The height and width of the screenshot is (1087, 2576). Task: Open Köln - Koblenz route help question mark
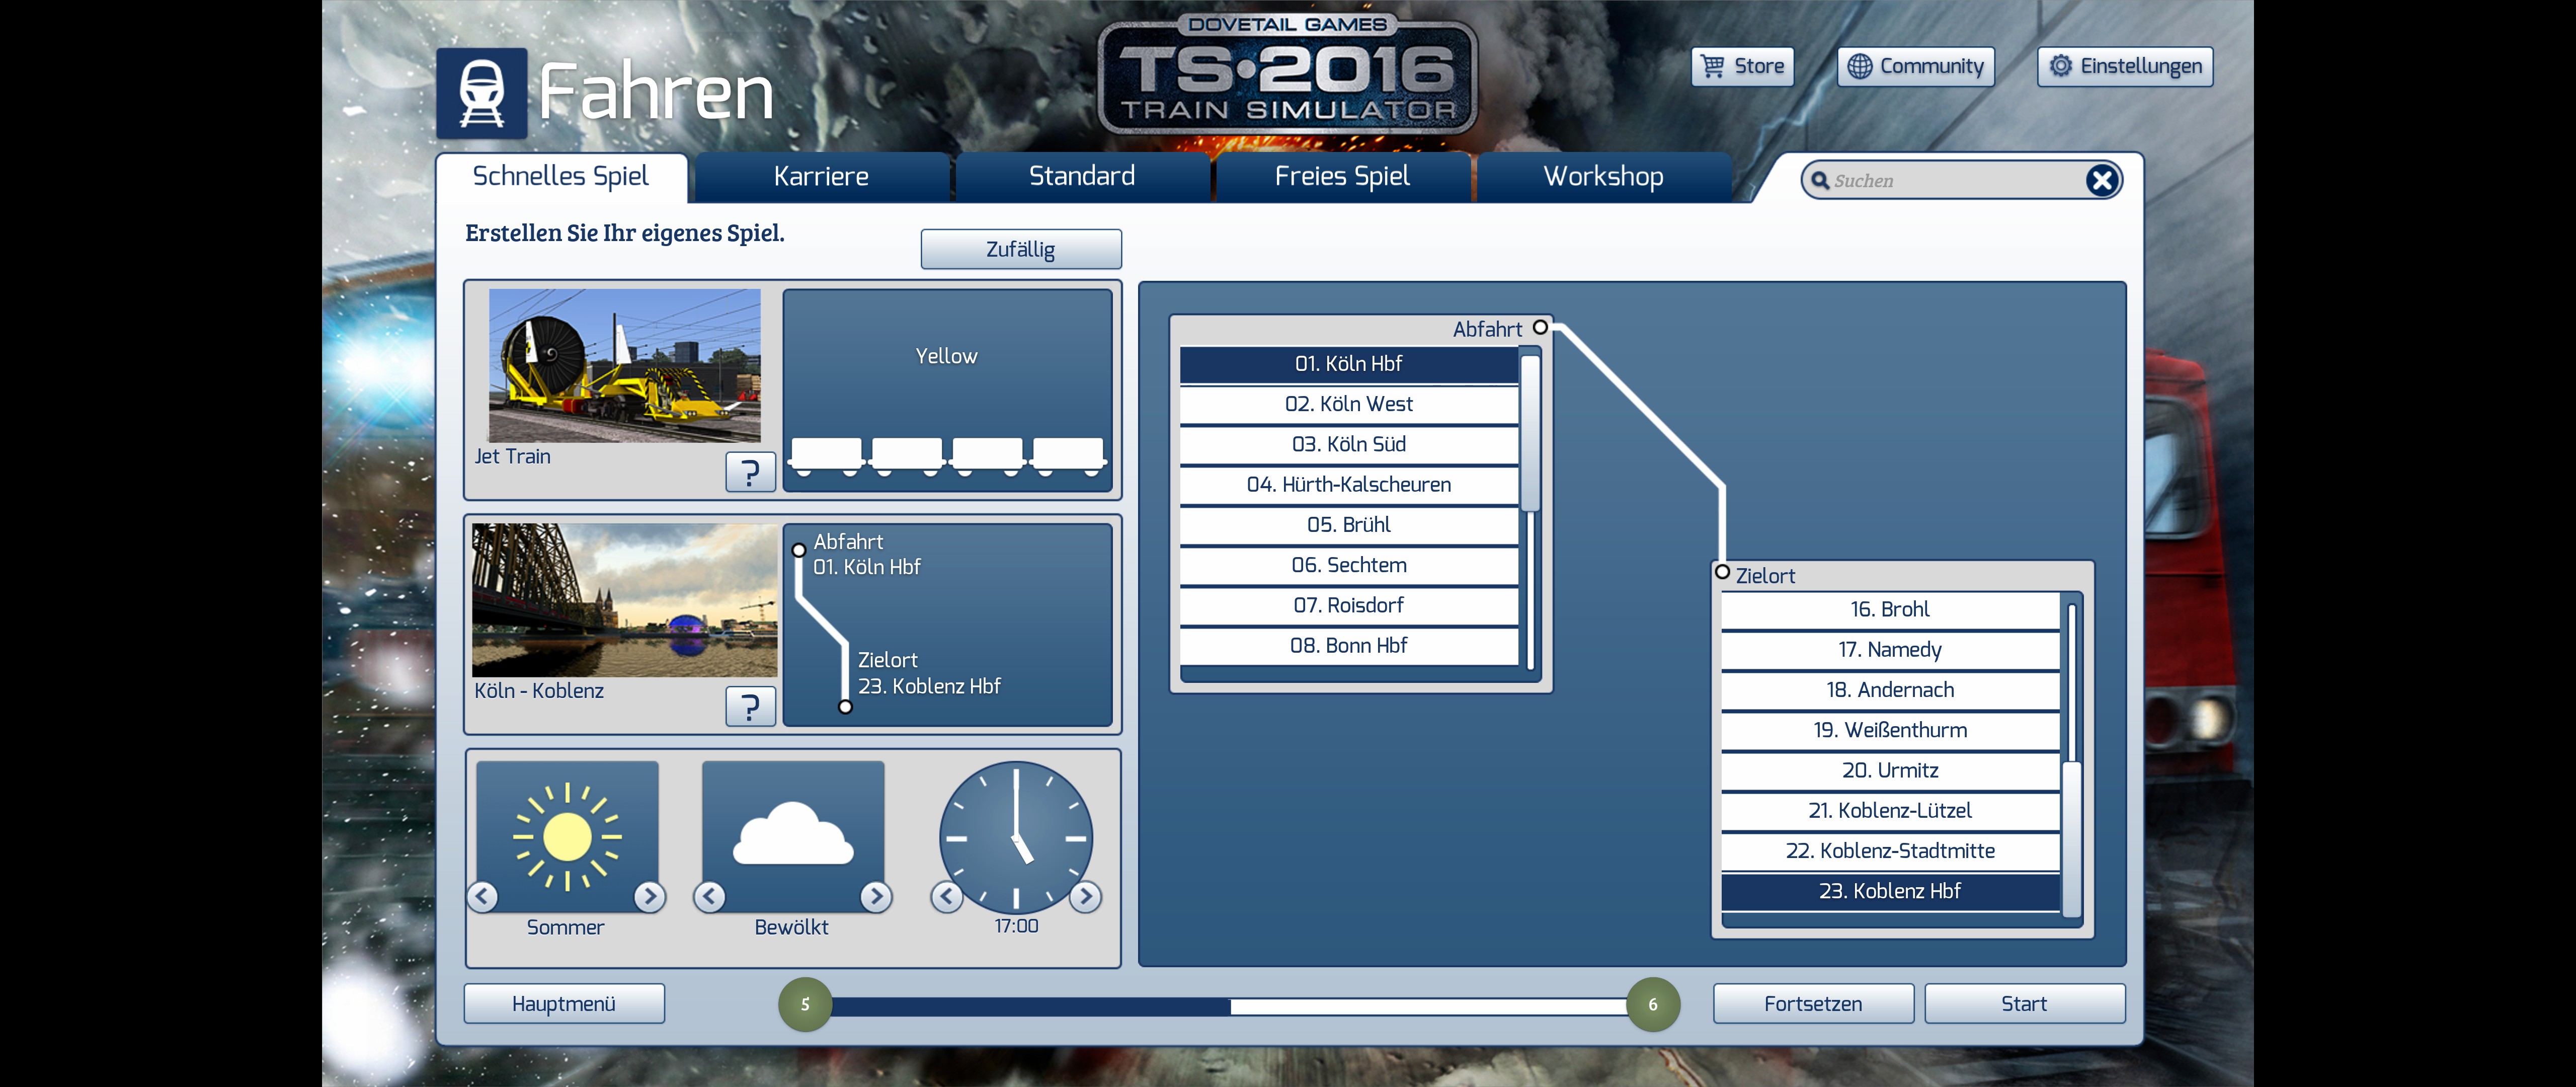(750, 707)
